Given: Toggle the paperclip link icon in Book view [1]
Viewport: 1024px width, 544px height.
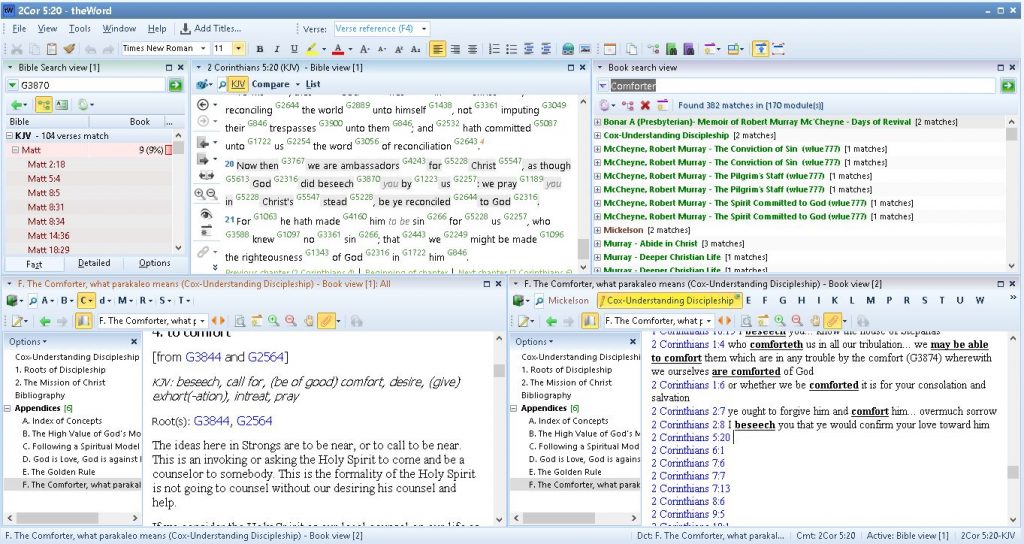Looking at the screenshot, I should pyautogui.click(x=326, y=321).
